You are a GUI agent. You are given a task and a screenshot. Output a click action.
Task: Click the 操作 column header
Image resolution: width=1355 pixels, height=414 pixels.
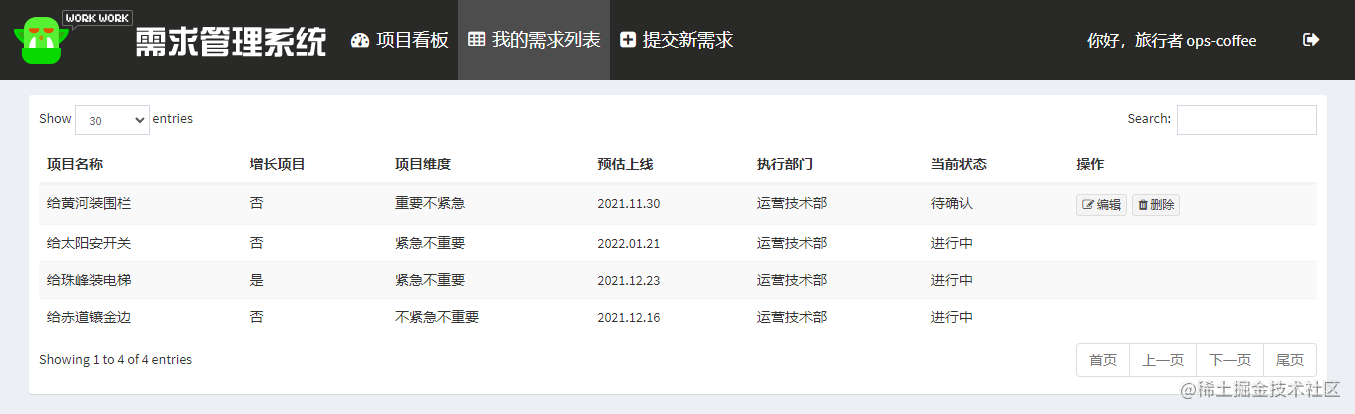click(1090, 164)
